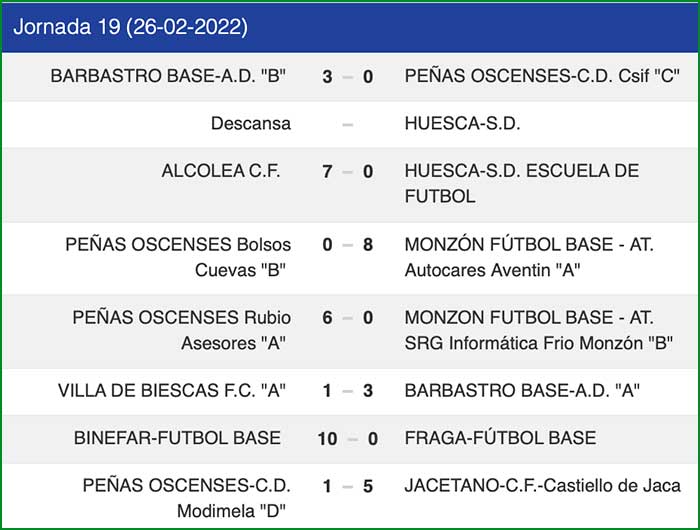The height and width of the screenshot is (530, 700).
Task: Open JACETANO-C.F.-Castiello de Jaca team
Action: [x=543, y=486]
